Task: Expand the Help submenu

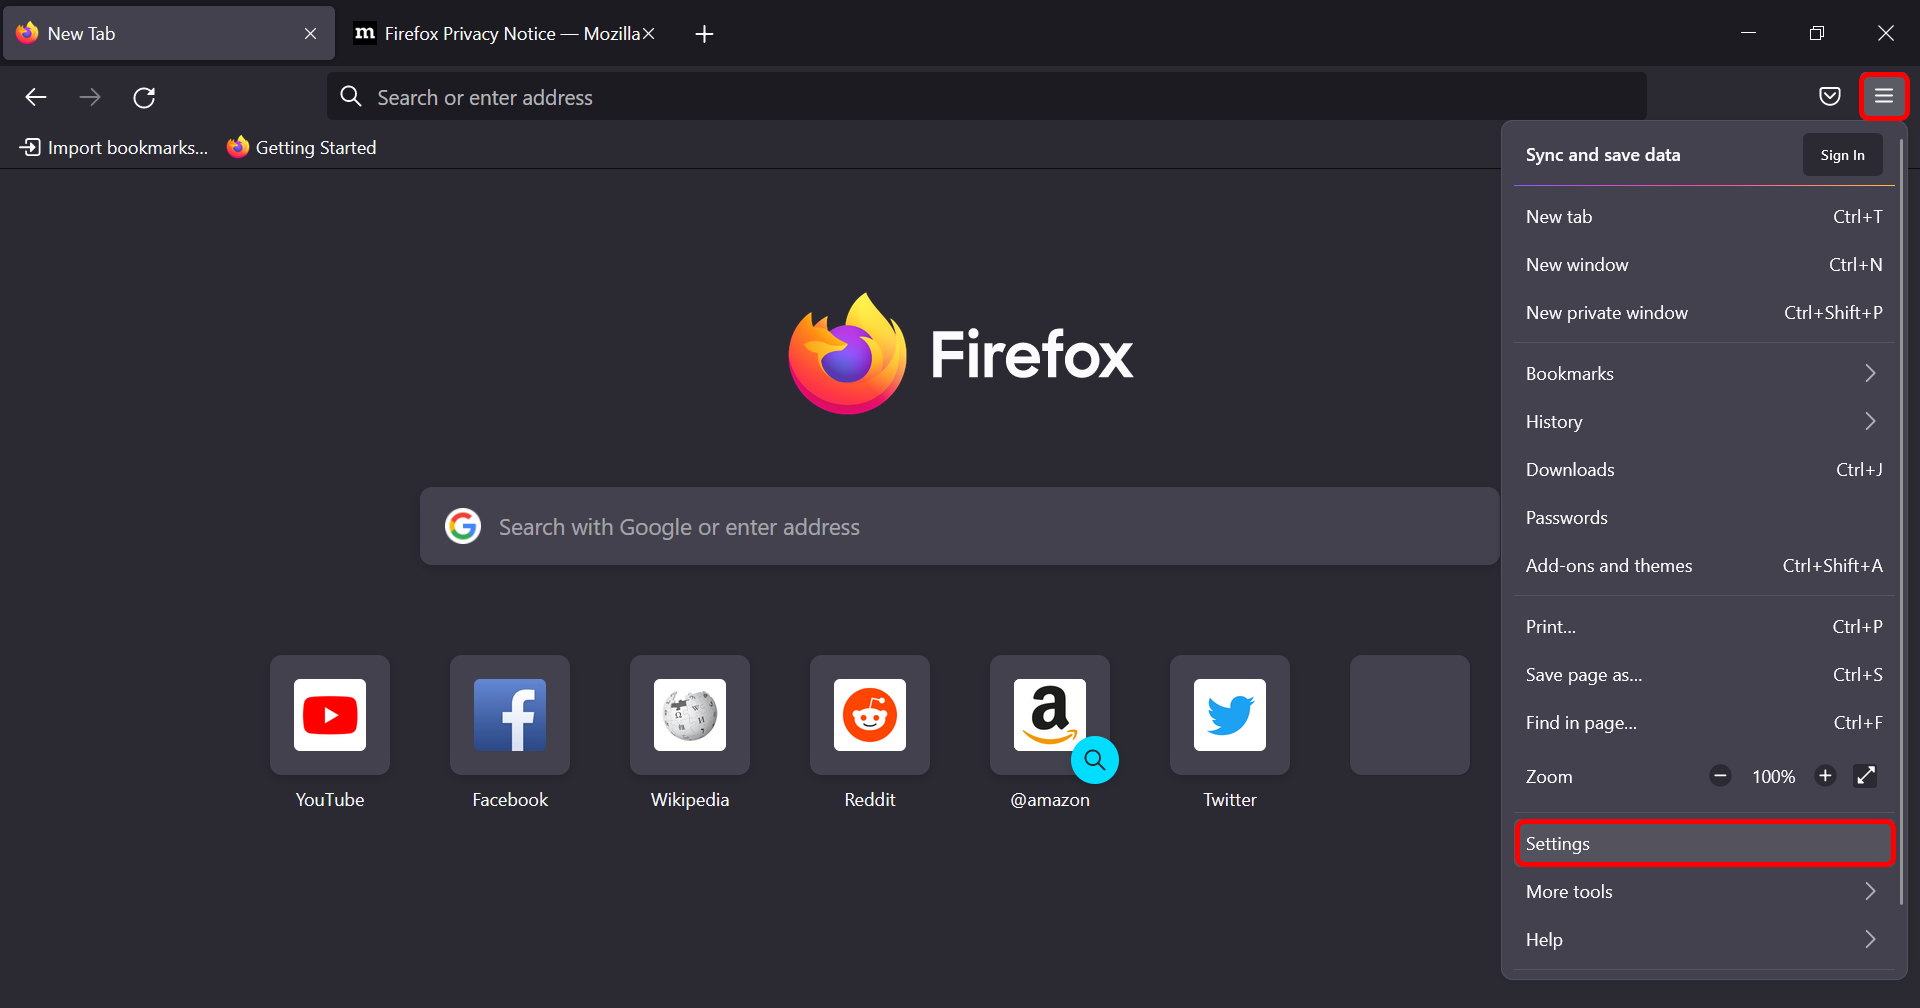Action: (x=1704, y=940)
